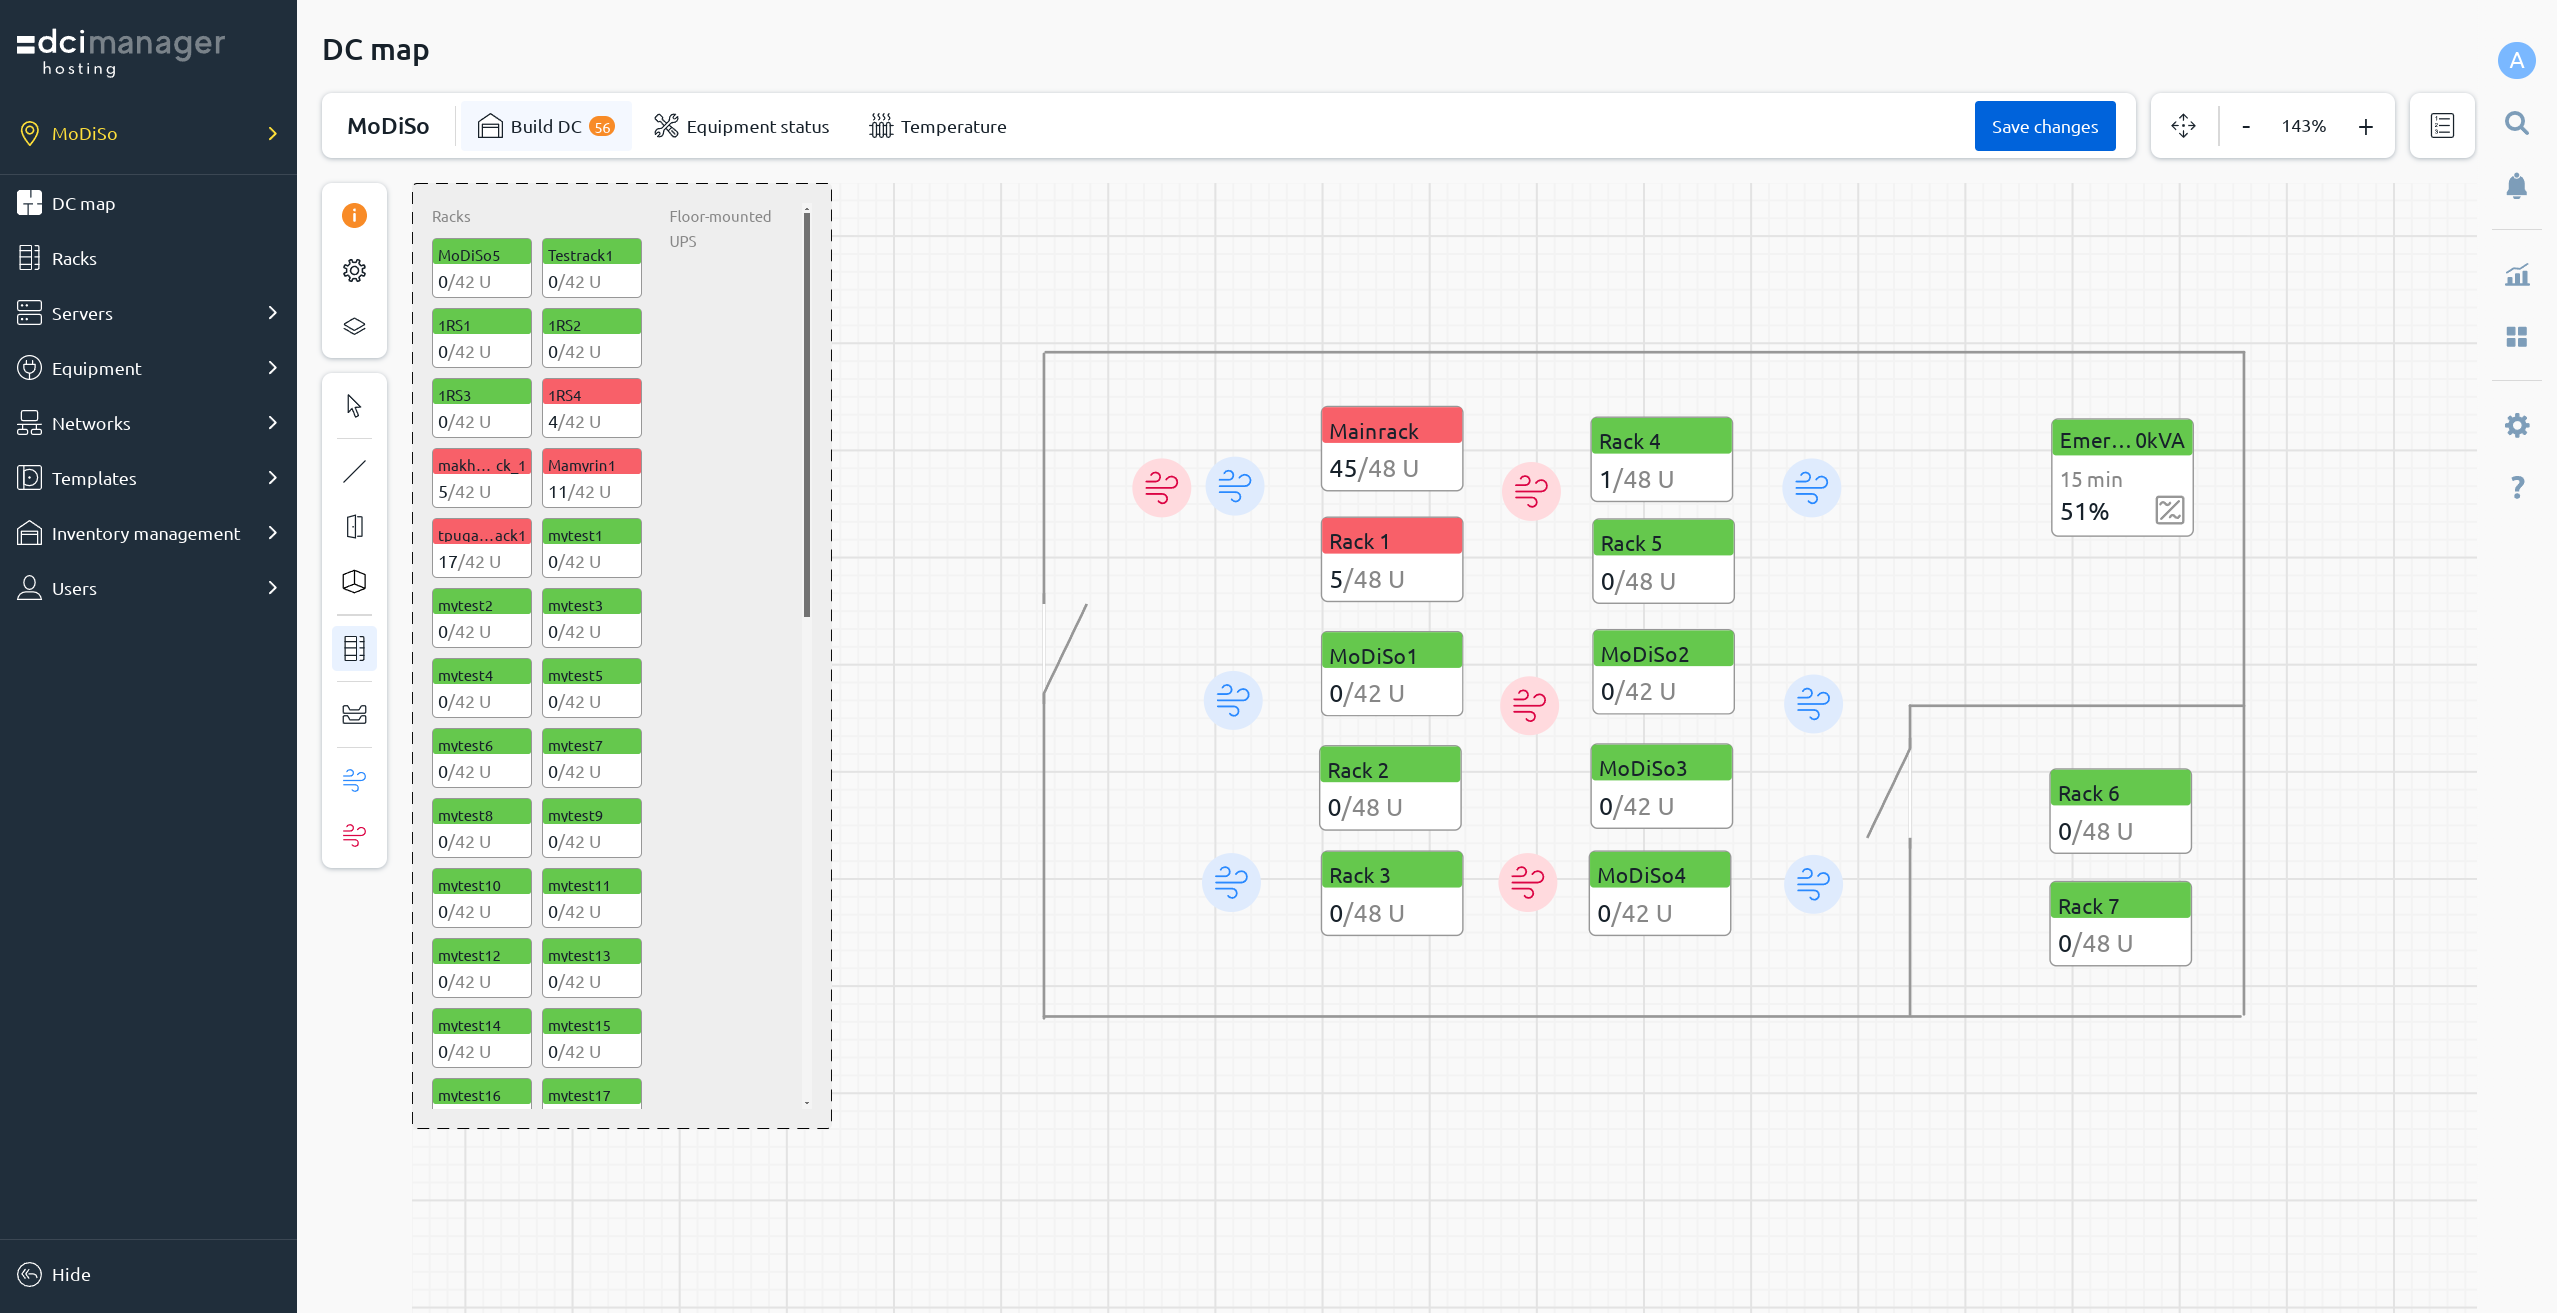Open the map settings gear tool
Screen dimensions: 2557x1313
click(354, 270)
